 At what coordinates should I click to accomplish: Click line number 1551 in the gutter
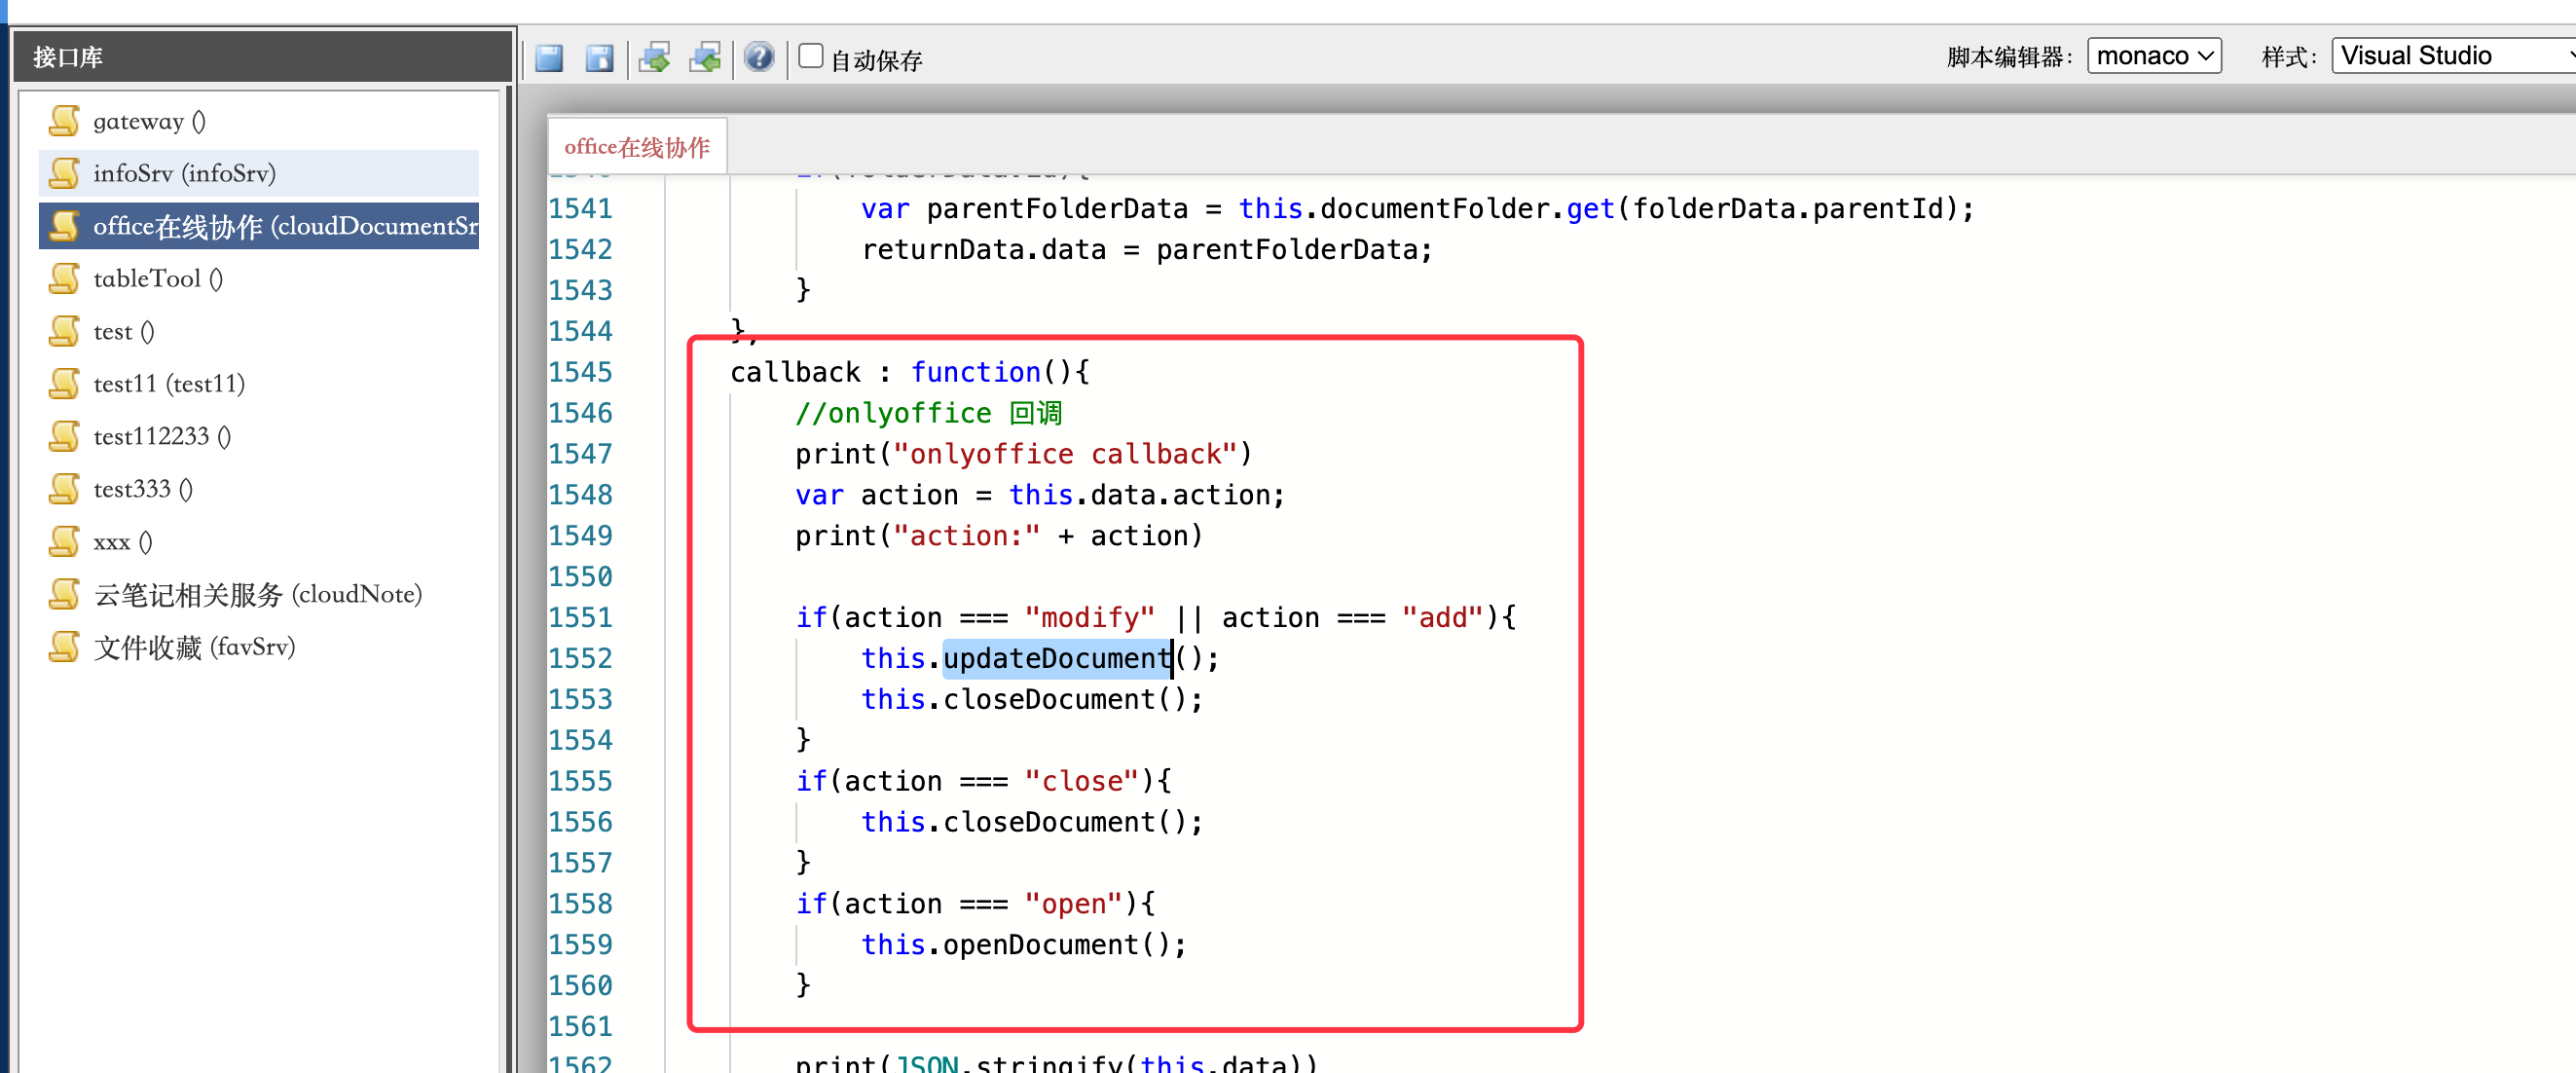(580, 617)
